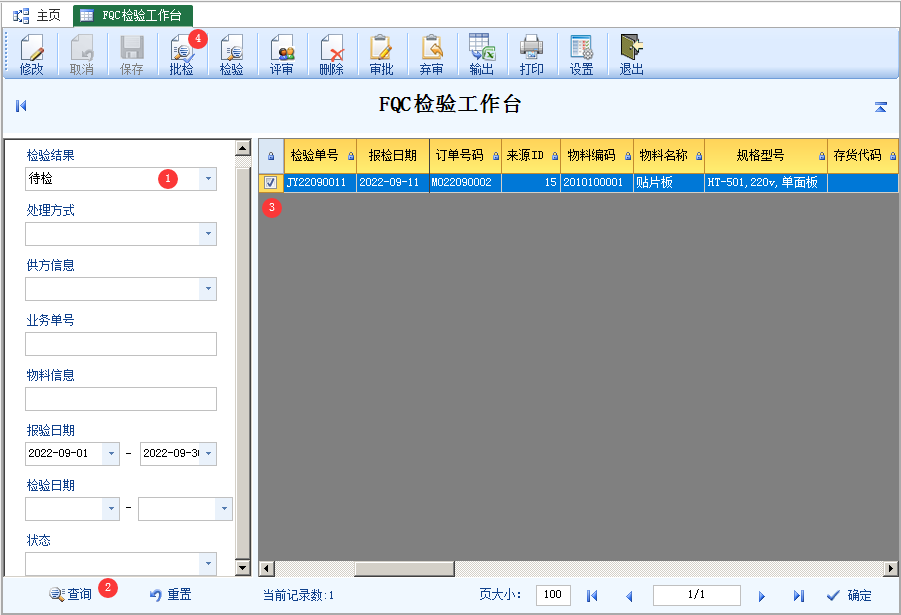Start batch inspection with 批检 icon
This screenshot has height=615, width=901.
(182, 55)
